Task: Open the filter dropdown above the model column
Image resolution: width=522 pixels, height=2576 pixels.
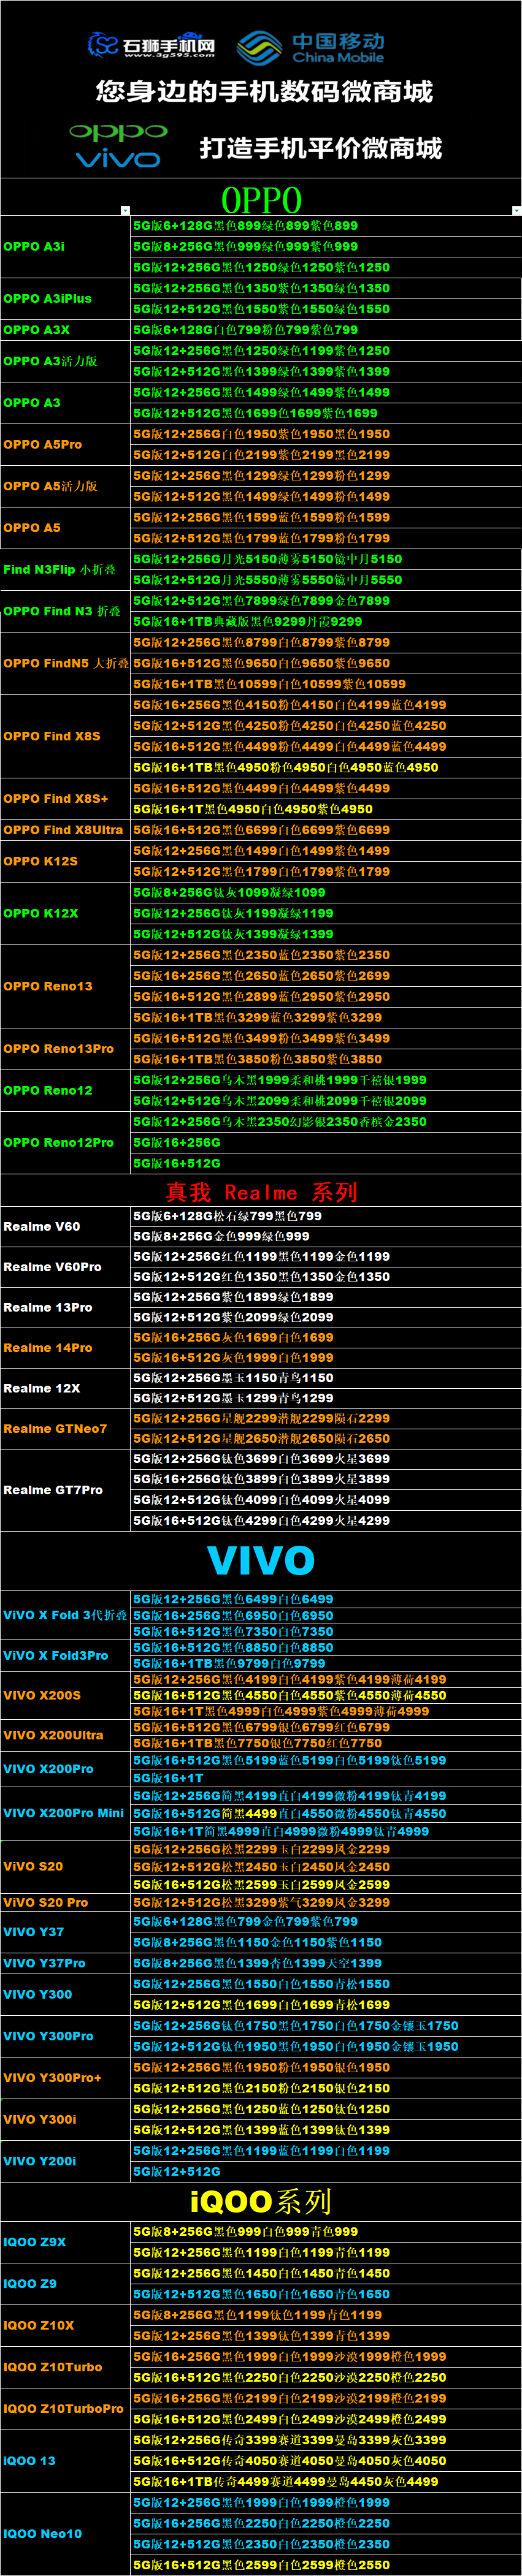Action: [125, 210]
